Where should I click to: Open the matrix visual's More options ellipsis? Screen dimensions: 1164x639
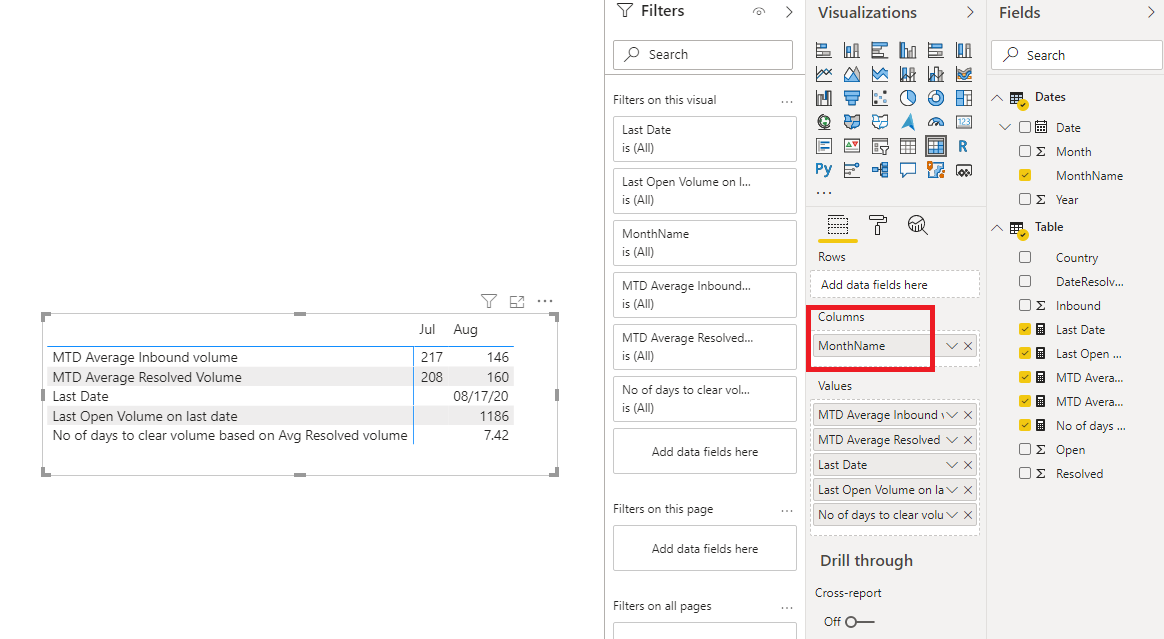point(545,301)
